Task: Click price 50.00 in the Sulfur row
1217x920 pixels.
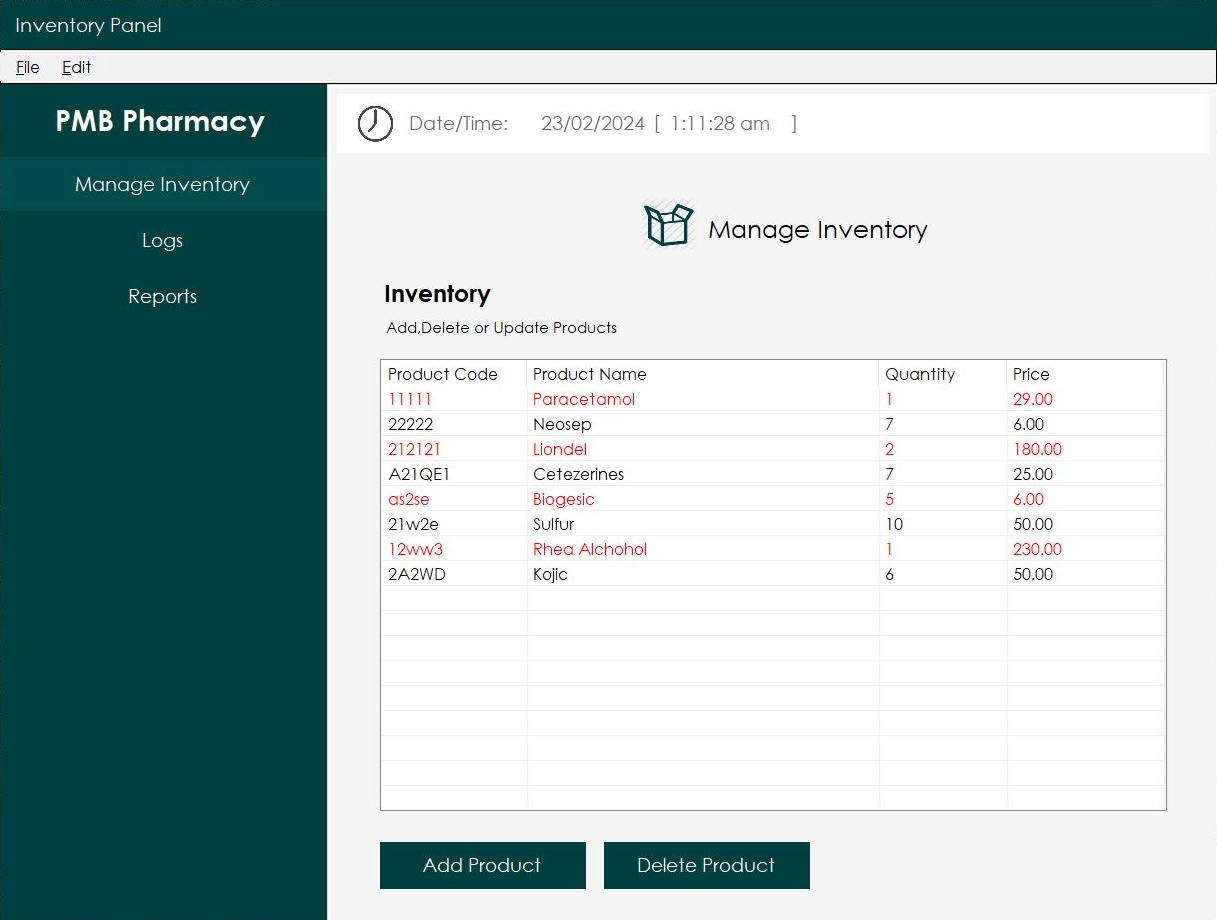Action: [x=1033, y=524]
